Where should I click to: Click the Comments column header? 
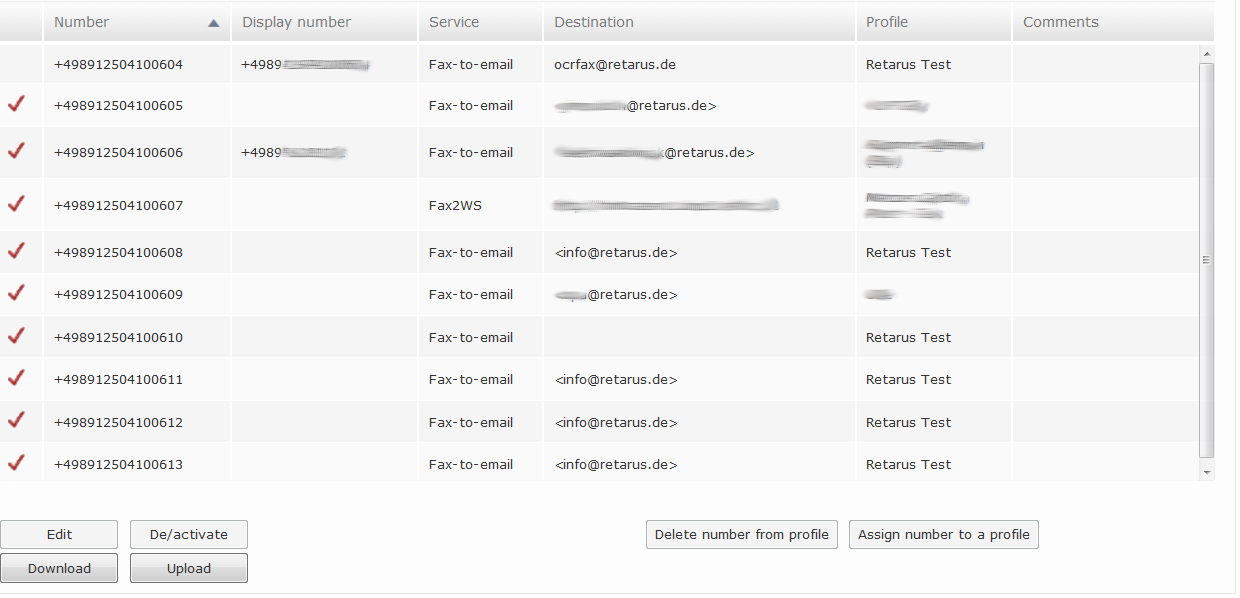tap(1058, 22)
